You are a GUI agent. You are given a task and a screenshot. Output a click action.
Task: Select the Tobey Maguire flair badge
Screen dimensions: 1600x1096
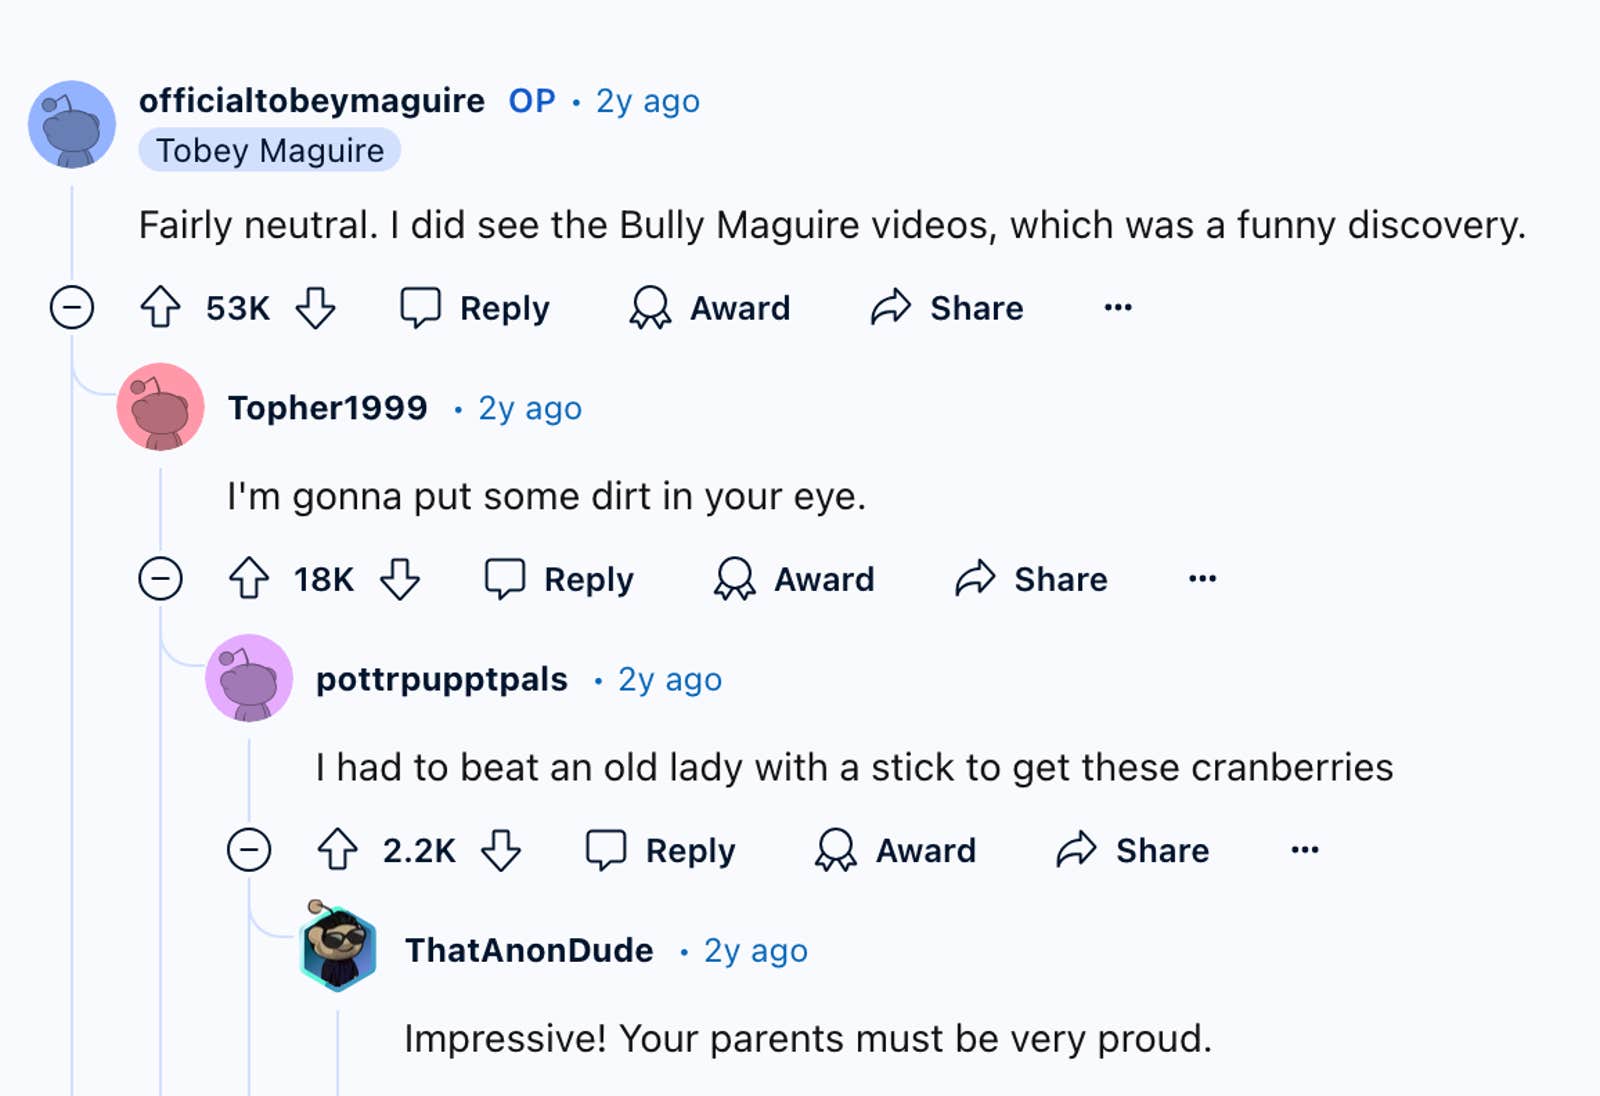click(268, 151)
